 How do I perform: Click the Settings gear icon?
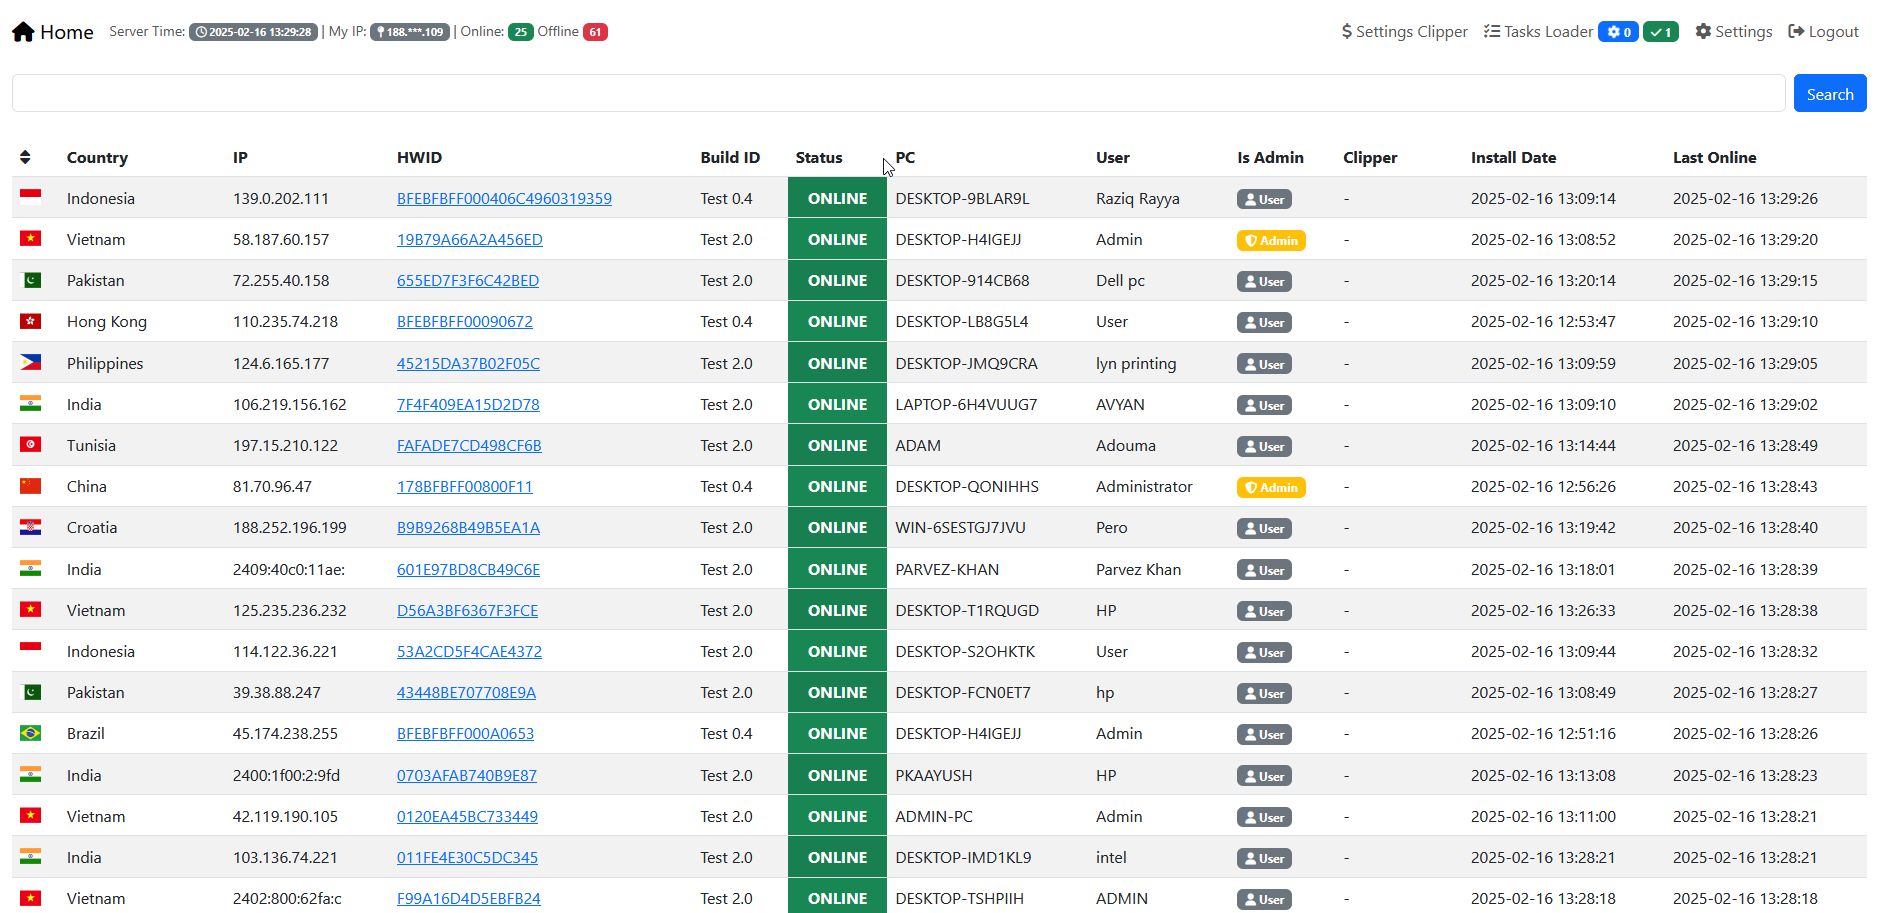tap(1703, 32)
